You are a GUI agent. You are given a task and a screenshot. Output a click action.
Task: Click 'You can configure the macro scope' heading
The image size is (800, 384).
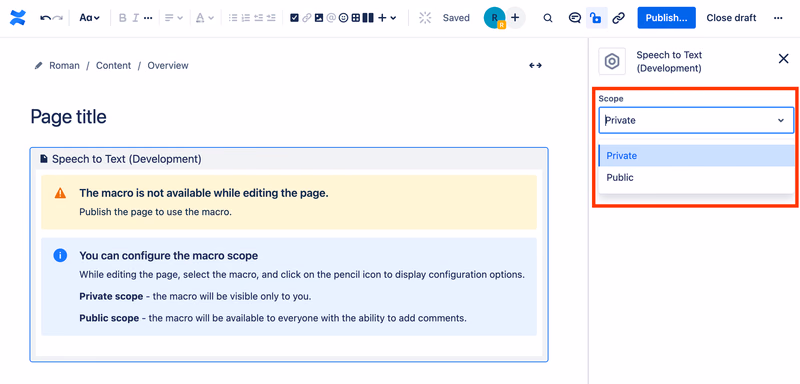168,255
